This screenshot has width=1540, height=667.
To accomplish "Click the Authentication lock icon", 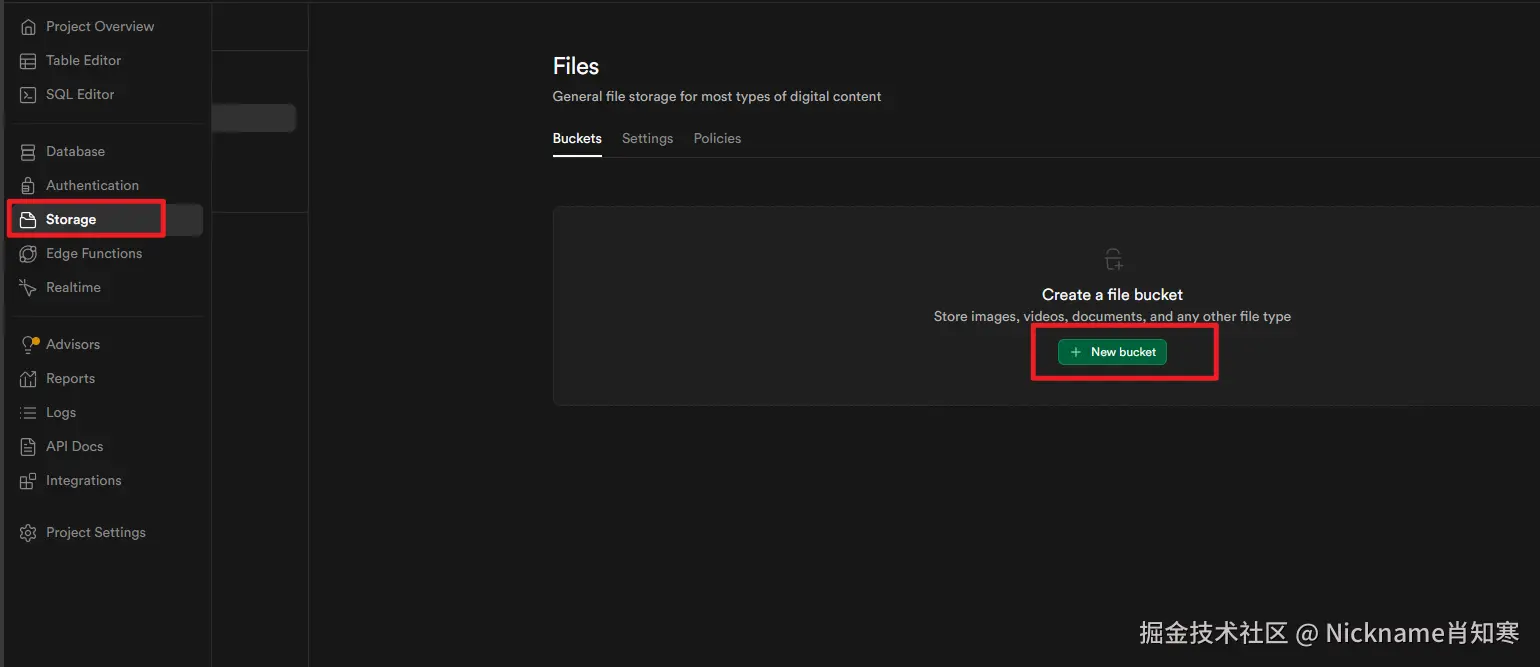I will 28,186.
